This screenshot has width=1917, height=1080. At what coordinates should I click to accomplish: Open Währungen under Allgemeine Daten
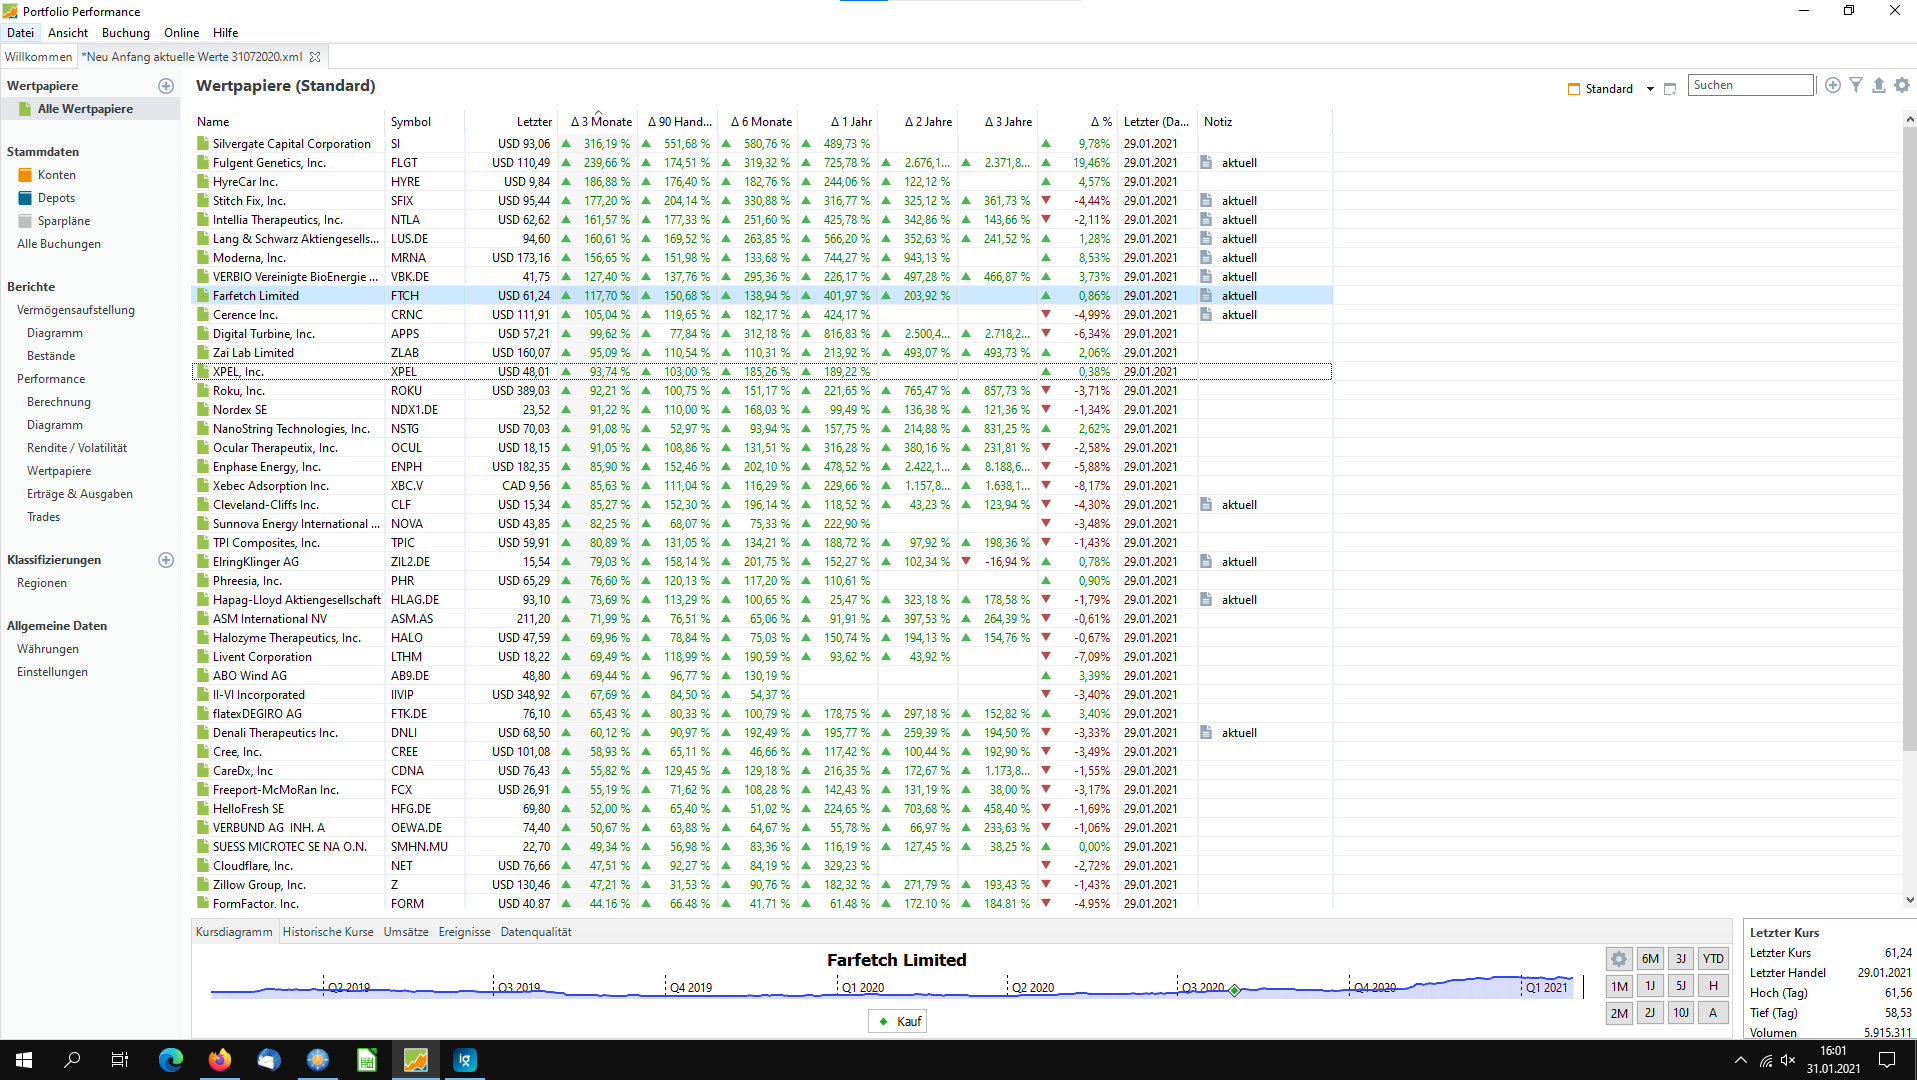[48, 649]
